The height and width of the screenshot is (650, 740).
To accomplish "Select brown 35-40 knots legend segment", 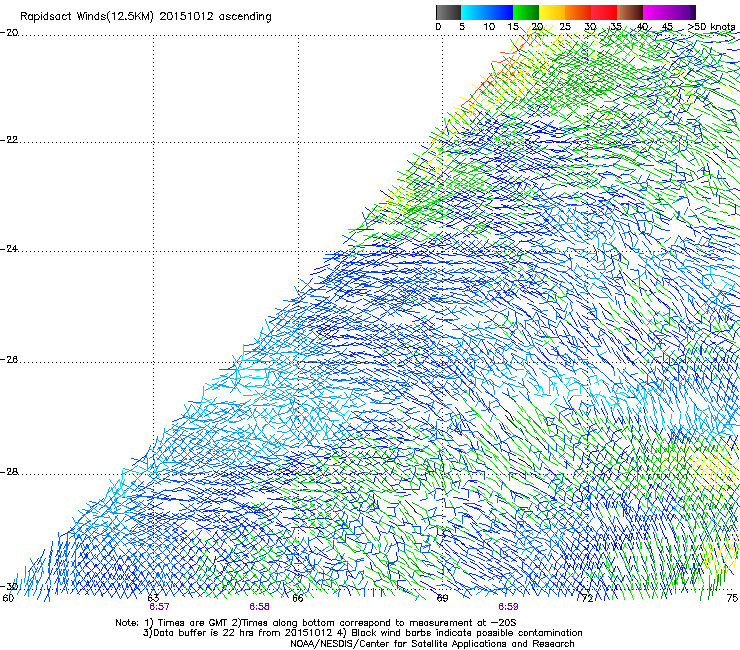I will point(630,12).
